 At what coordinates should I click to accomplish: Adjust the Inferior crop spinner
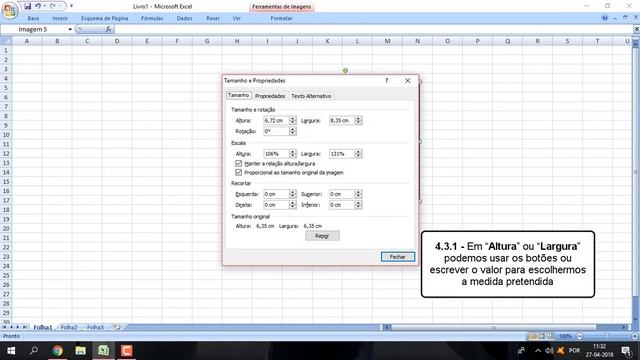coord(358,204)
